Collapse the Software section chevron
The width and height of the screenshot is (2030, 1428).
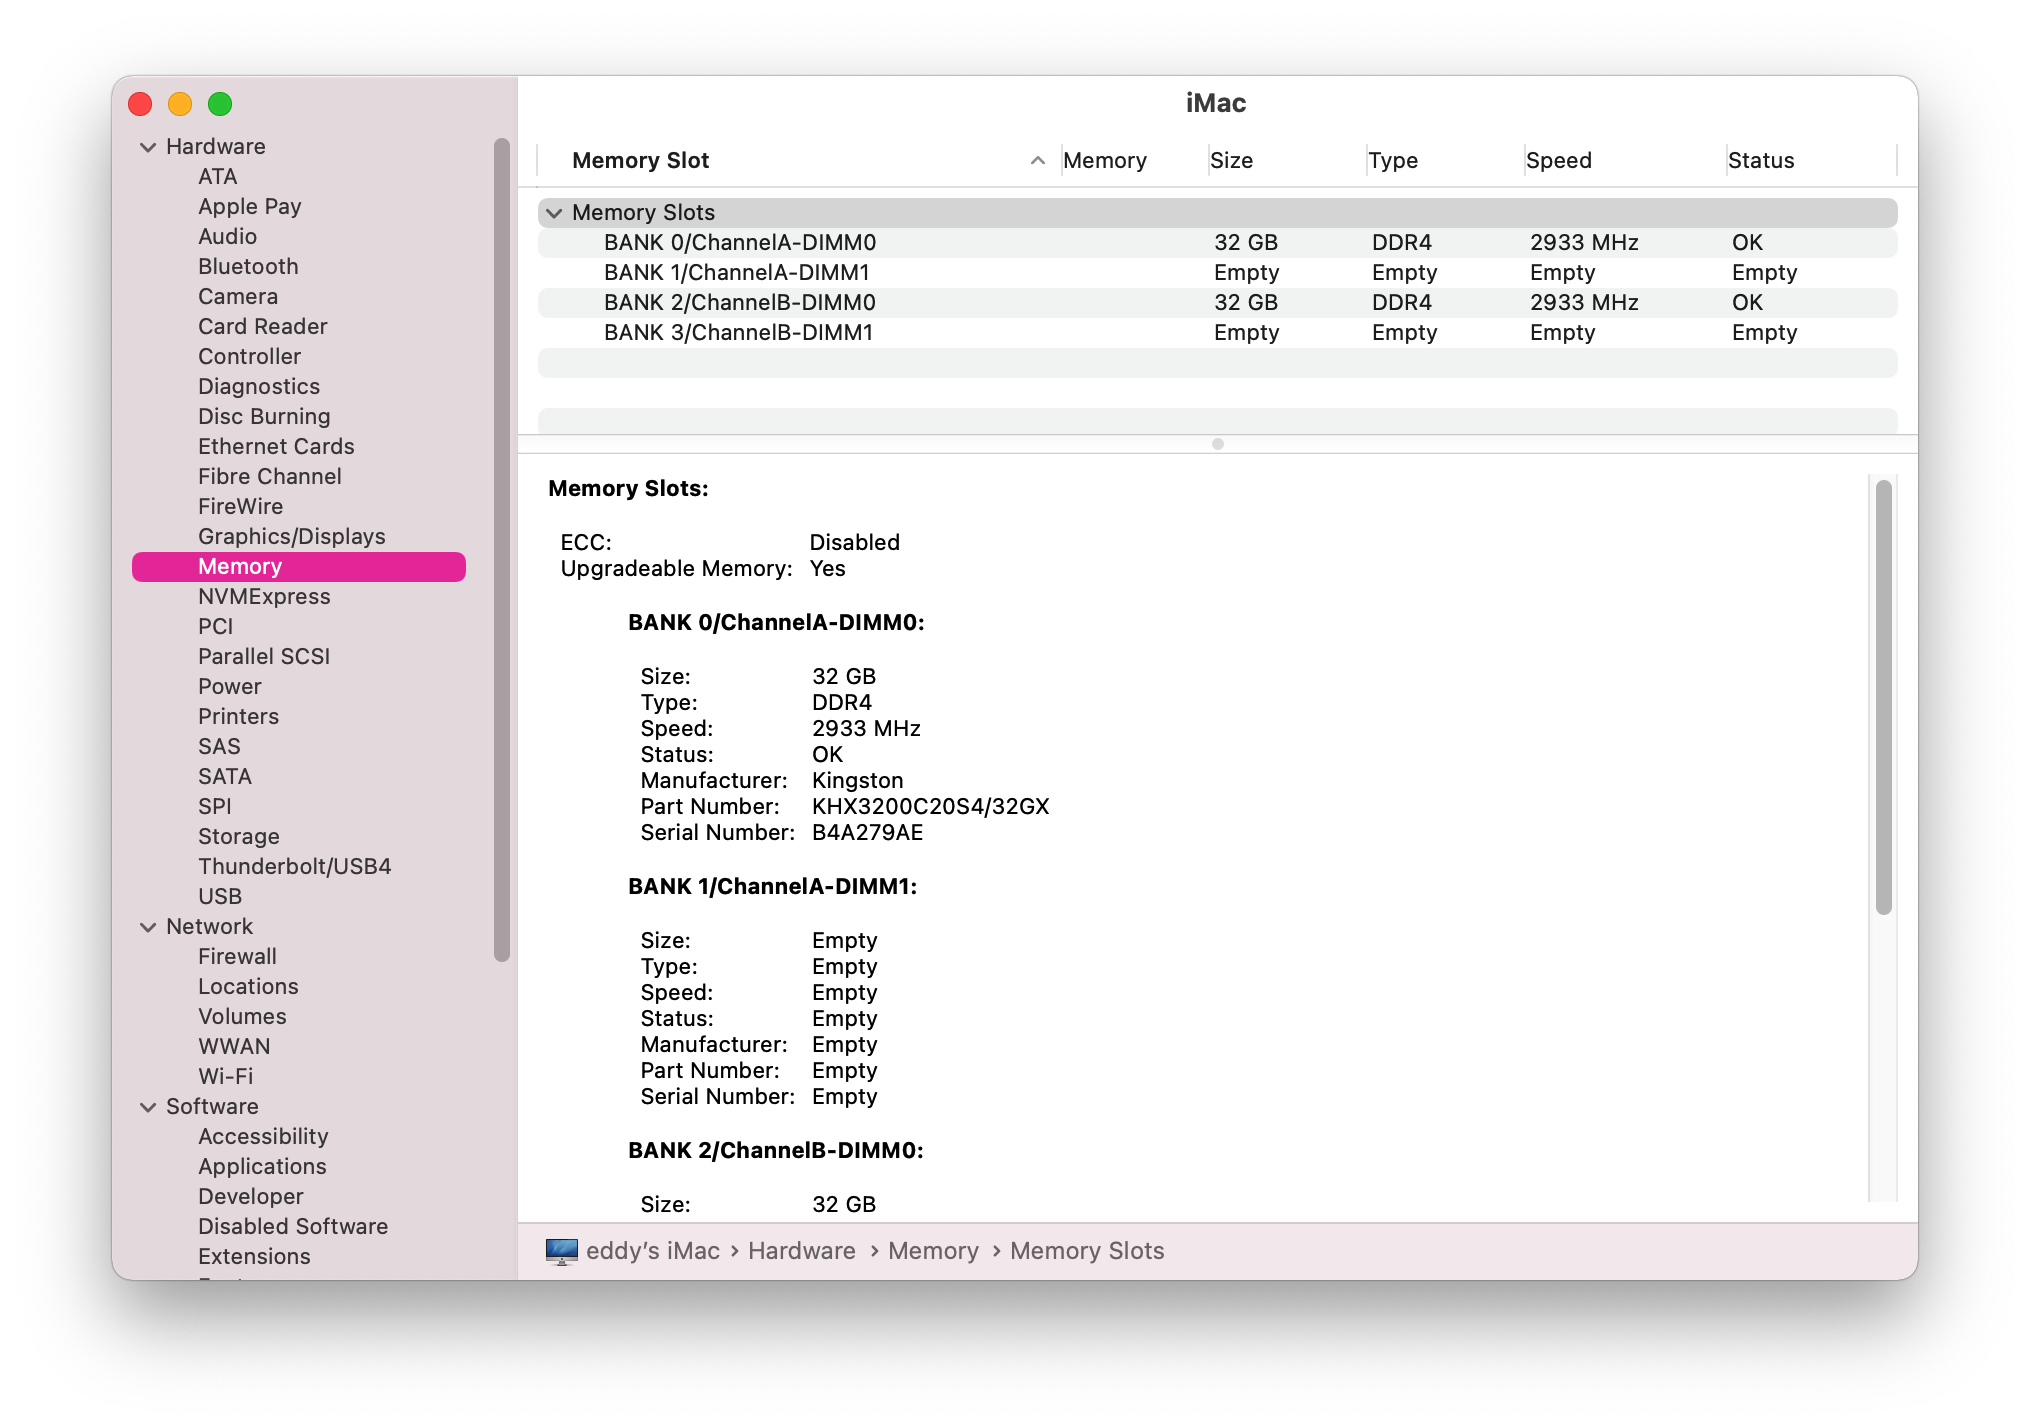(148, 1107)
